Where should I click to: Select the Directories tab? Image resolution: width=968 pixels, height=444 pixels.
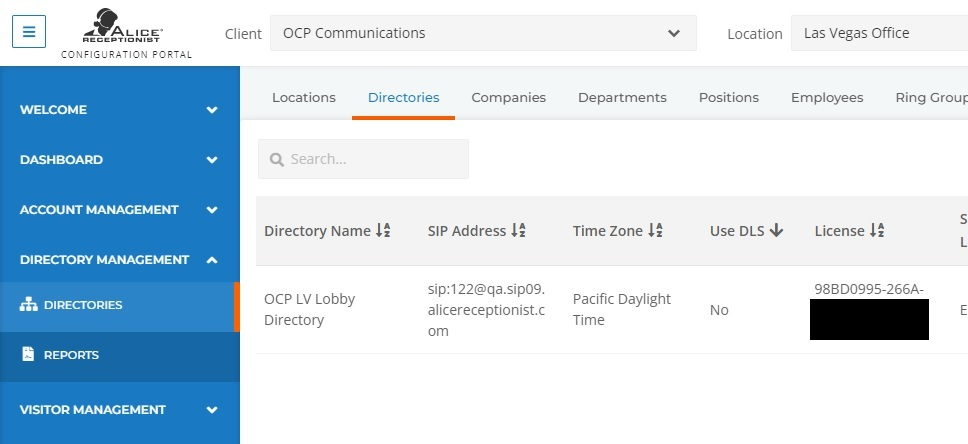click(x=404, y=98)
